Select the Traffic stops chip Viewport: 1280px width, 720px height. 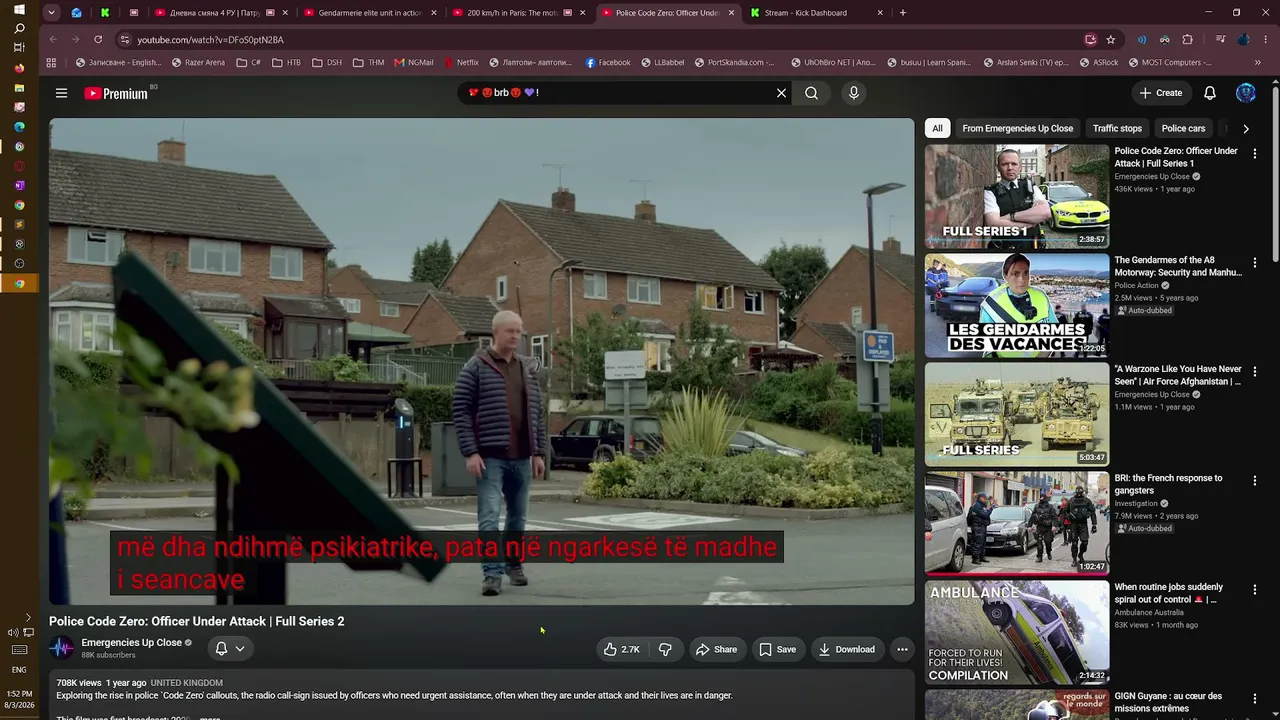point(1117,128)
